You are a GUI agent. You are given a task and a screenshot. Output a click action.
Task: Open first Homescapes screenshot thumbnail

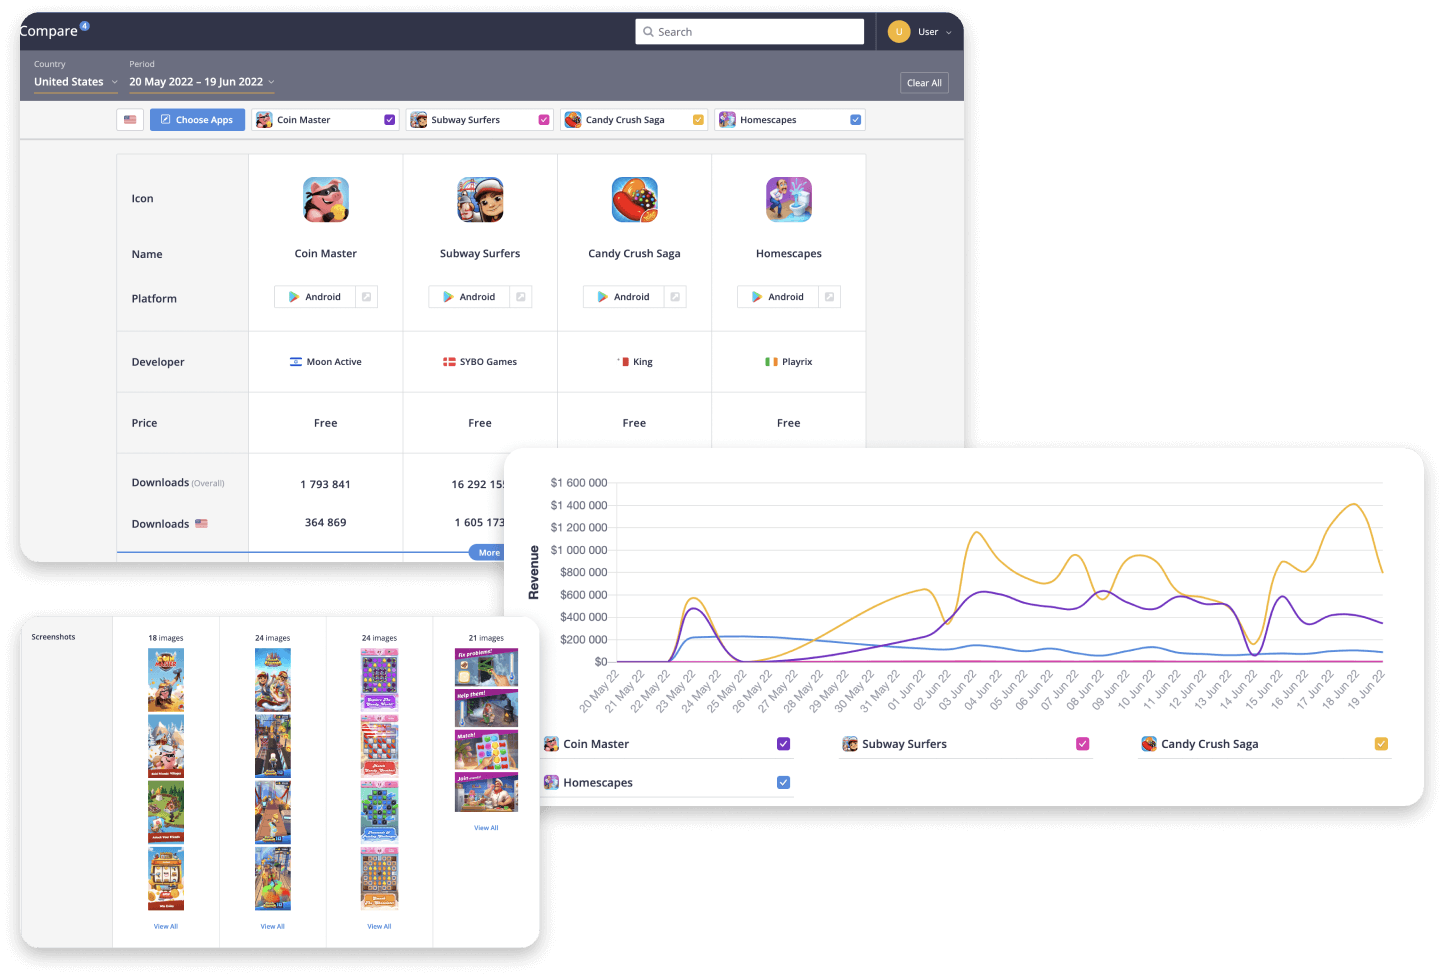click(487, 667)
